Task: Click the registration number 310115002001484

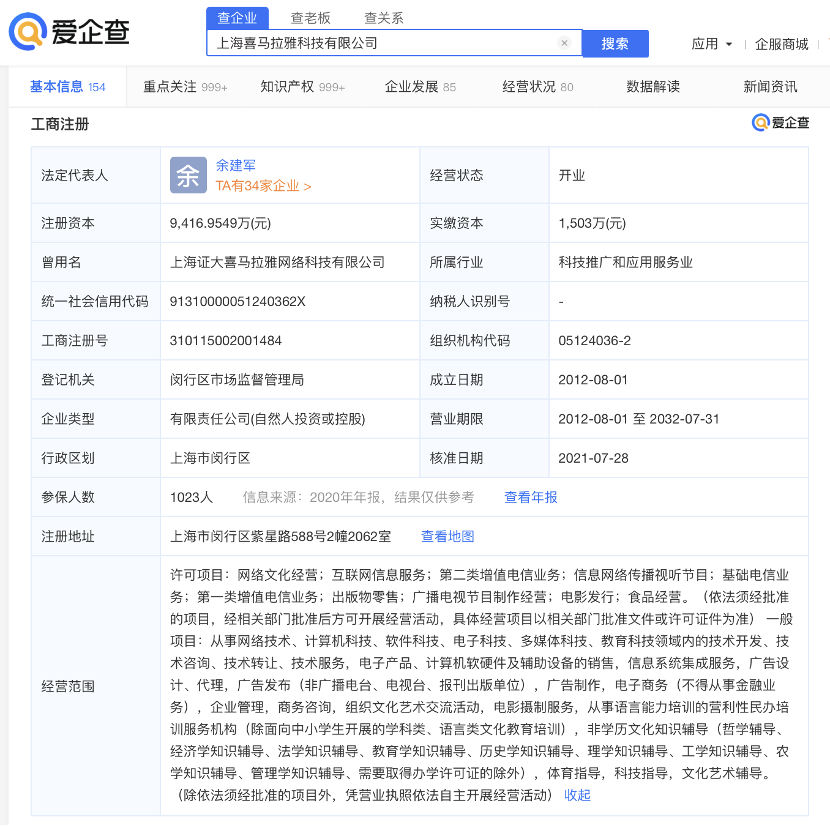Action: pyautogui.click(x=225, y=340)
